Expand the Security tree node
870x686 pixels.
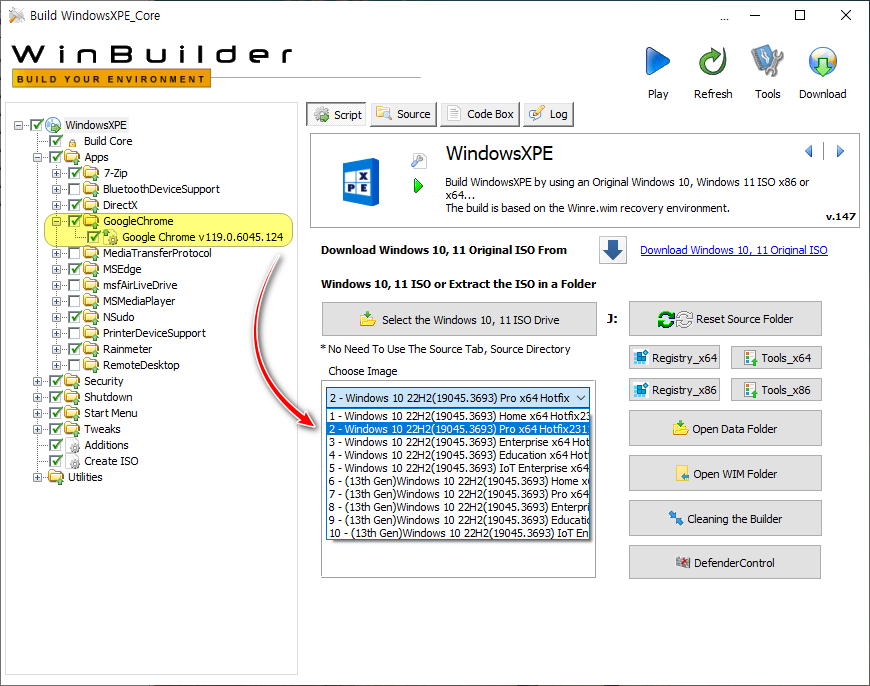pos(37,381)
